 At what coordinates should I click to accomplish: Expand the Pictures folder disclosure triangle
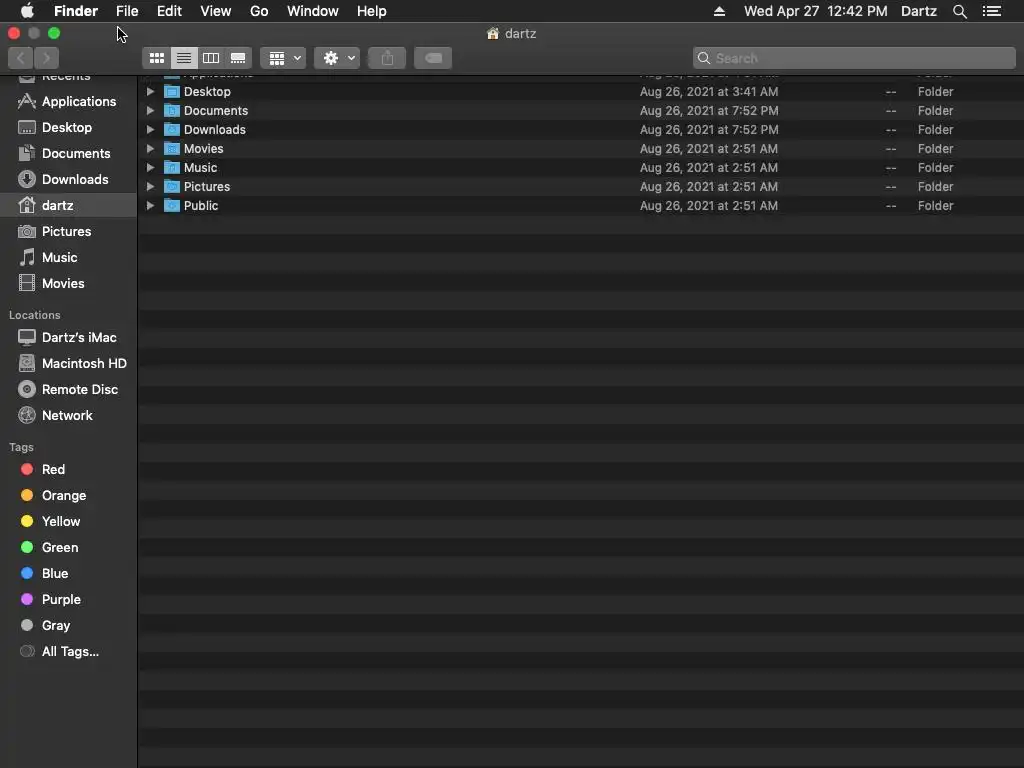(150, 186)
